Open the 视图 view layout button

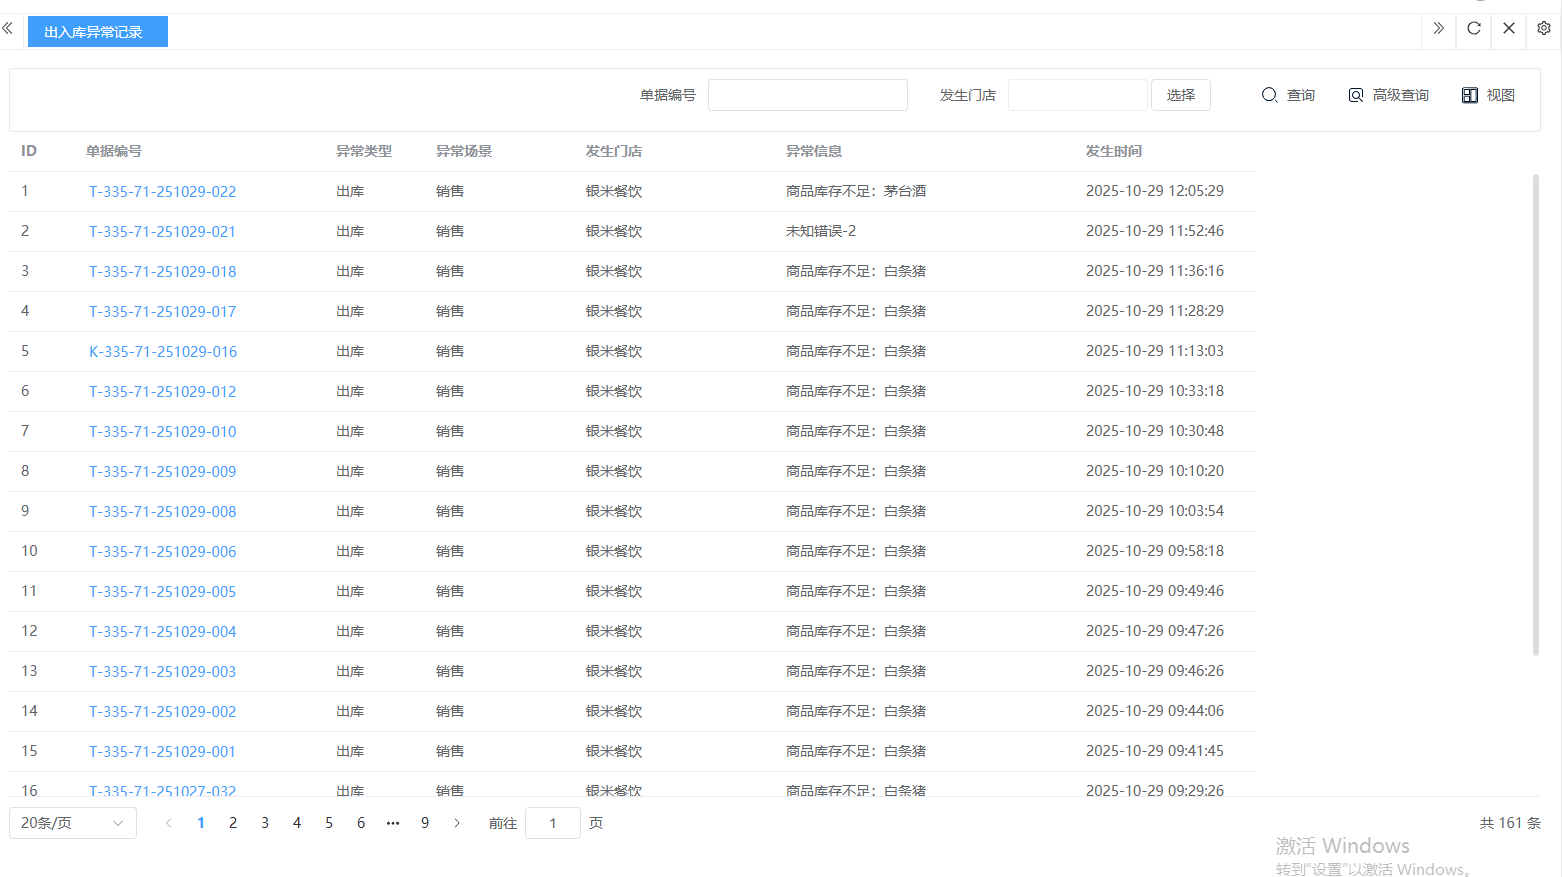point(1488,95)
